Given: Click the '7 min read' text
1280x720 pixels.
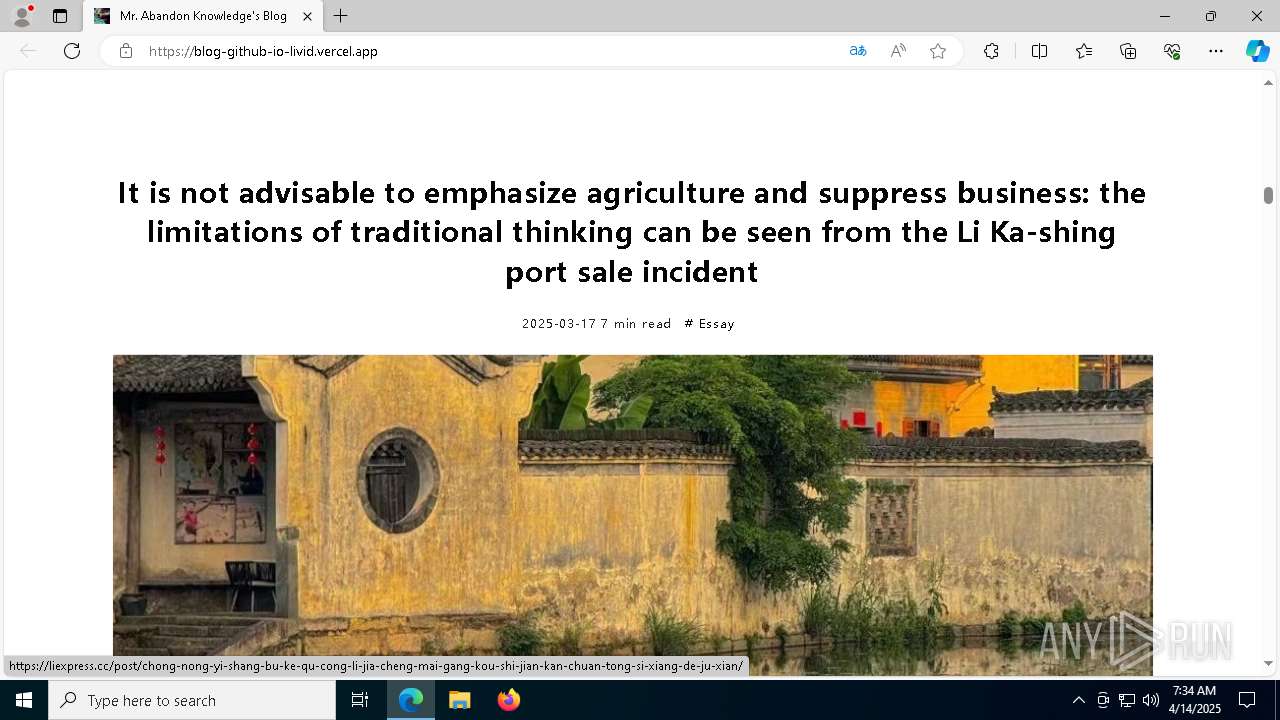Looking at the screenshot, I should (x=636, y=324).
